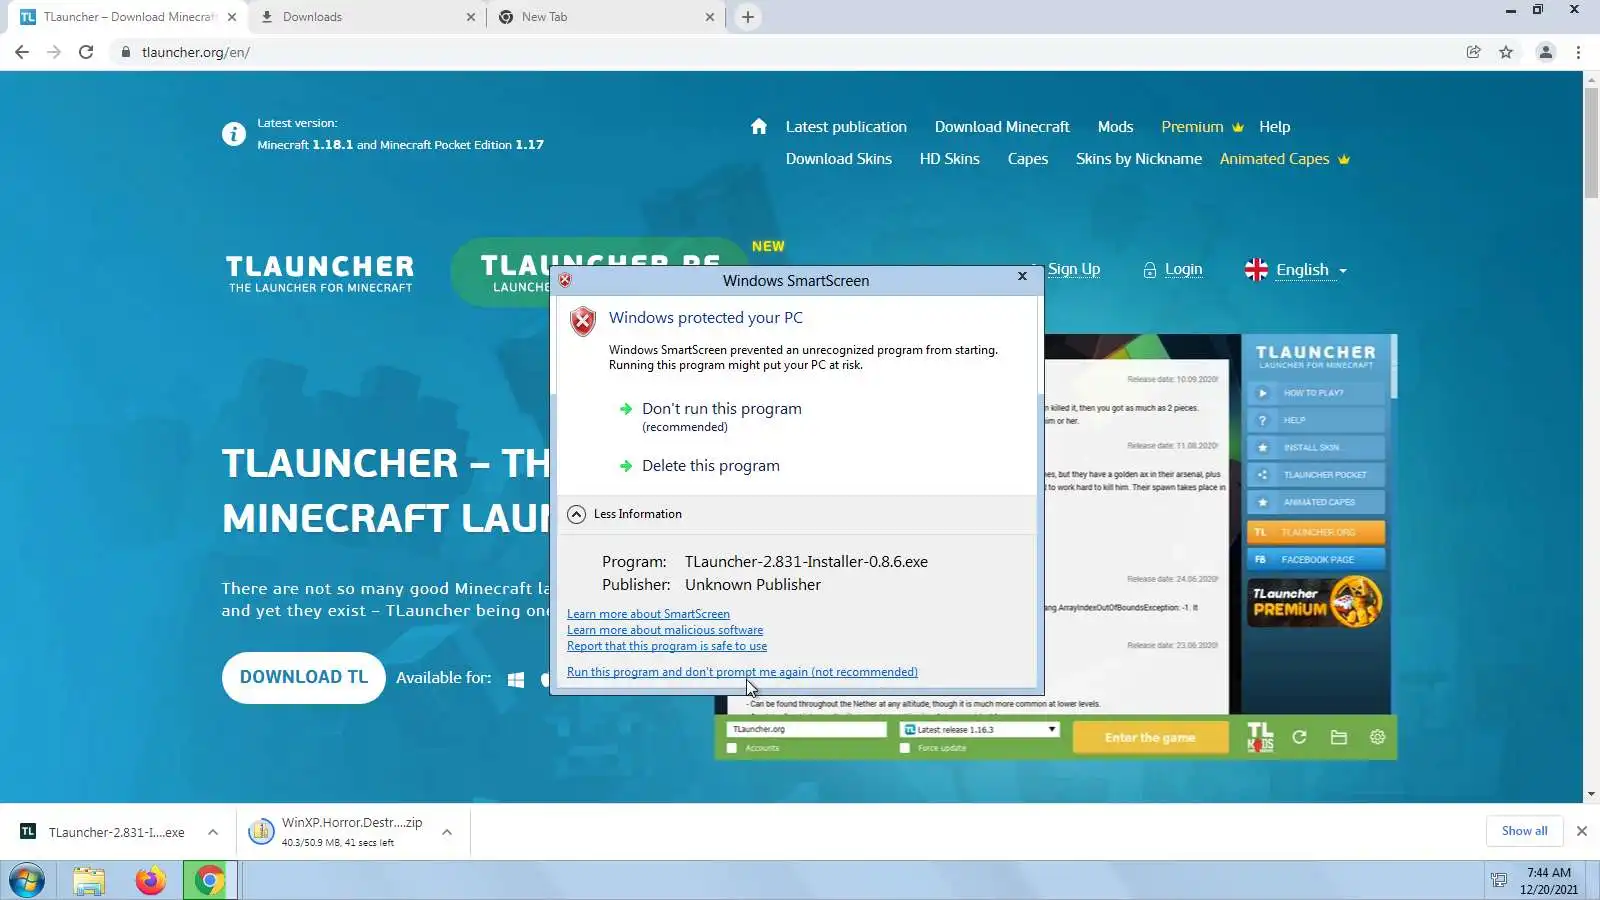
Task: Open options arrow for WinXP.Horror.Destr zip download
Action: coord(447,832)
